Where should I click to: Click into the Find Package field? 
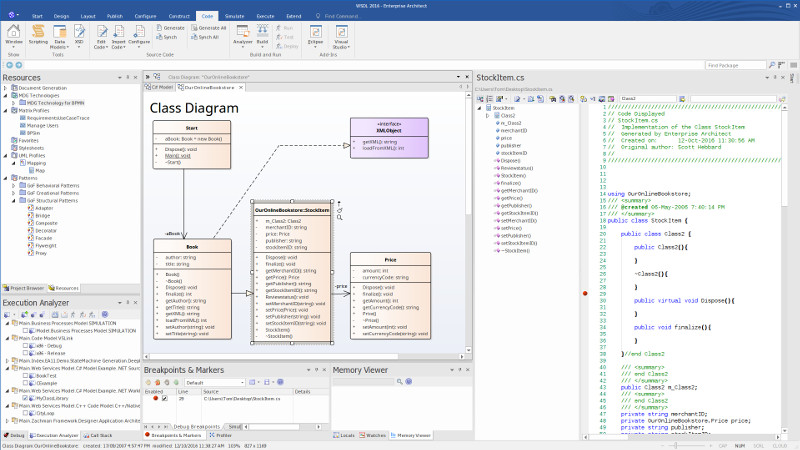point(735,65)
